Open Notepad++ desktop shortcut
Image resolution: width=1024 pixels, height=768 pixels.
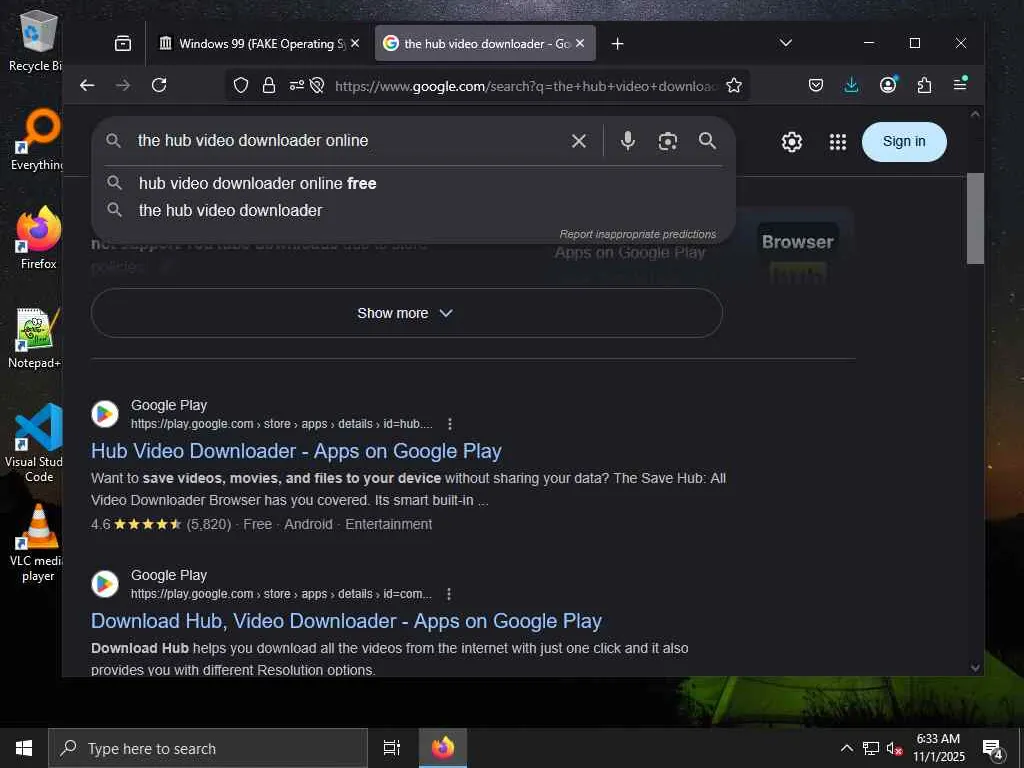click(x=36, y=338)
